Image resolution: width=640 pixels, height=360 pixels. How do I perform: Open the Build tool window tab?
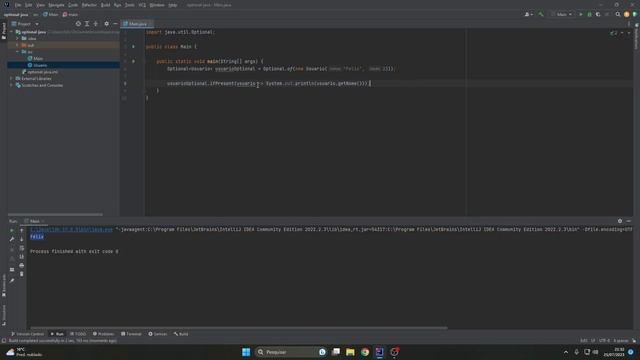click(181, 334)
